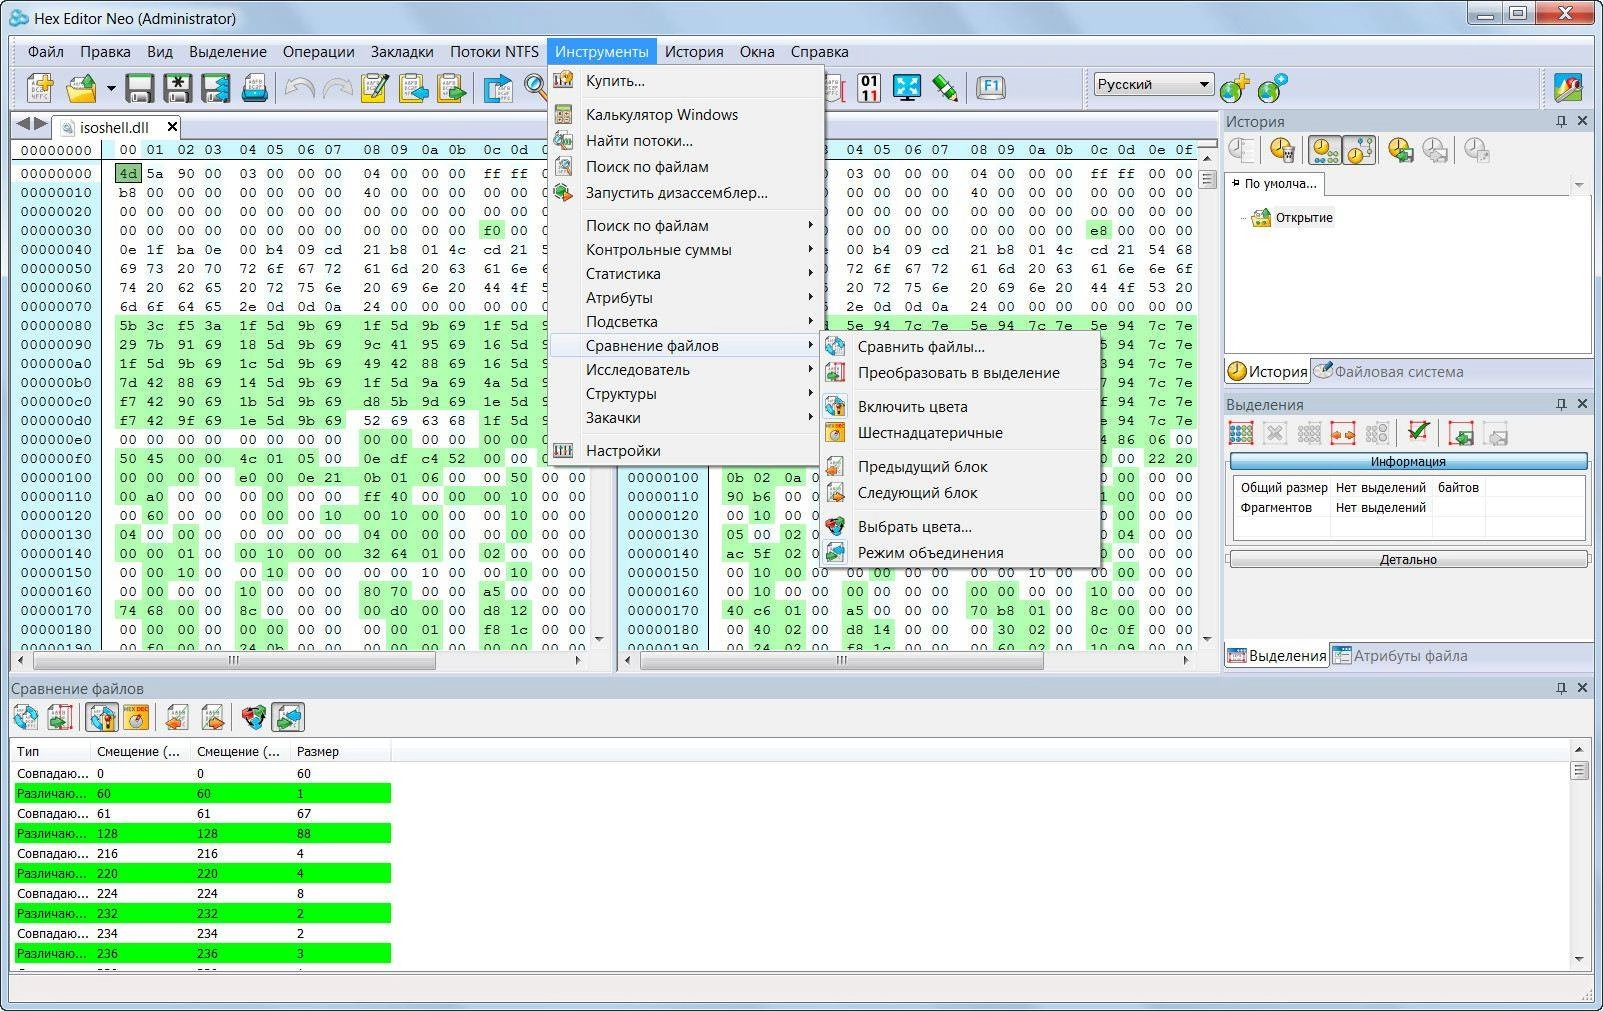The height and width of the screenshot is (1011, 1603).
Task: Click the binary 01 11 view icon
Action: pos(869,88)
